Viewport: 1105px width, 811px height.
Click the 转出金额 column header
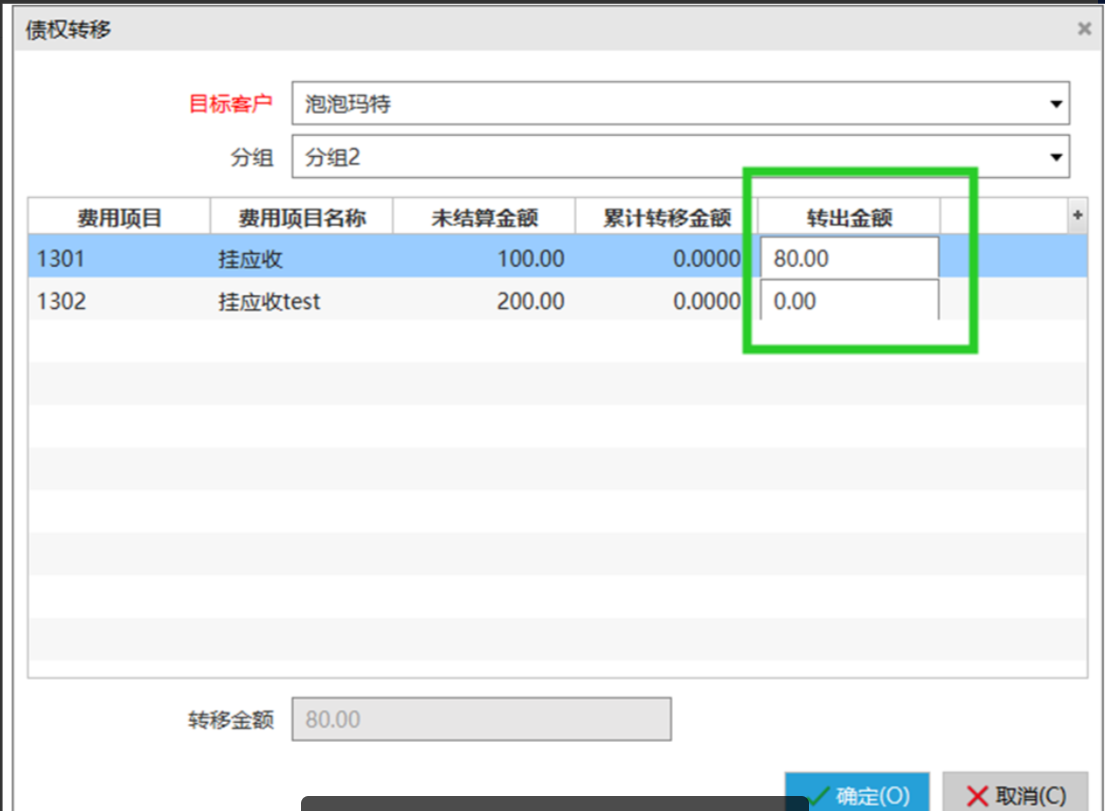(849, 217)
